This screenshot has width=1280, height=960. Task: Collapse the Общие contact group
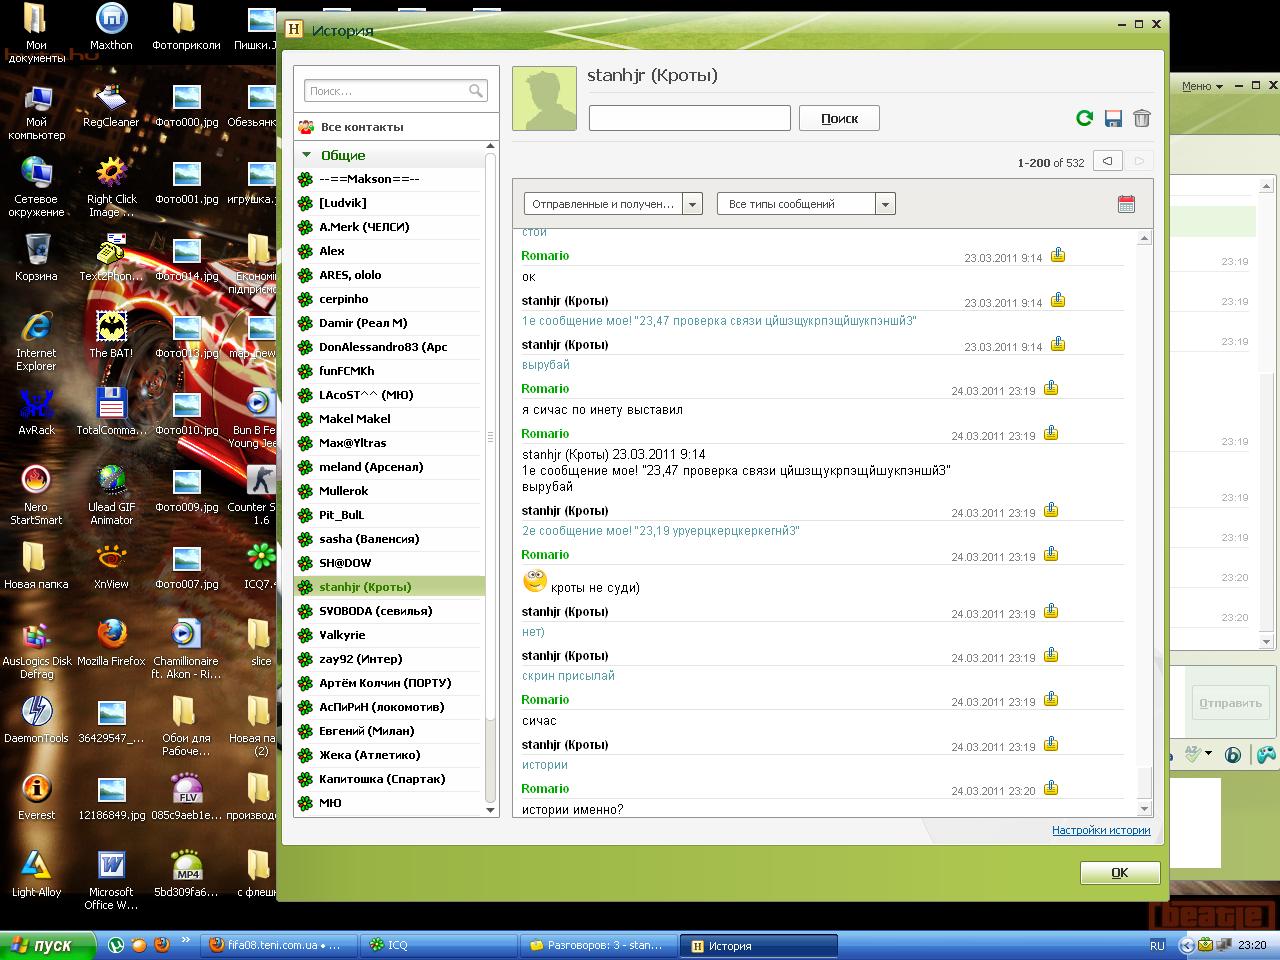point(306,155)
